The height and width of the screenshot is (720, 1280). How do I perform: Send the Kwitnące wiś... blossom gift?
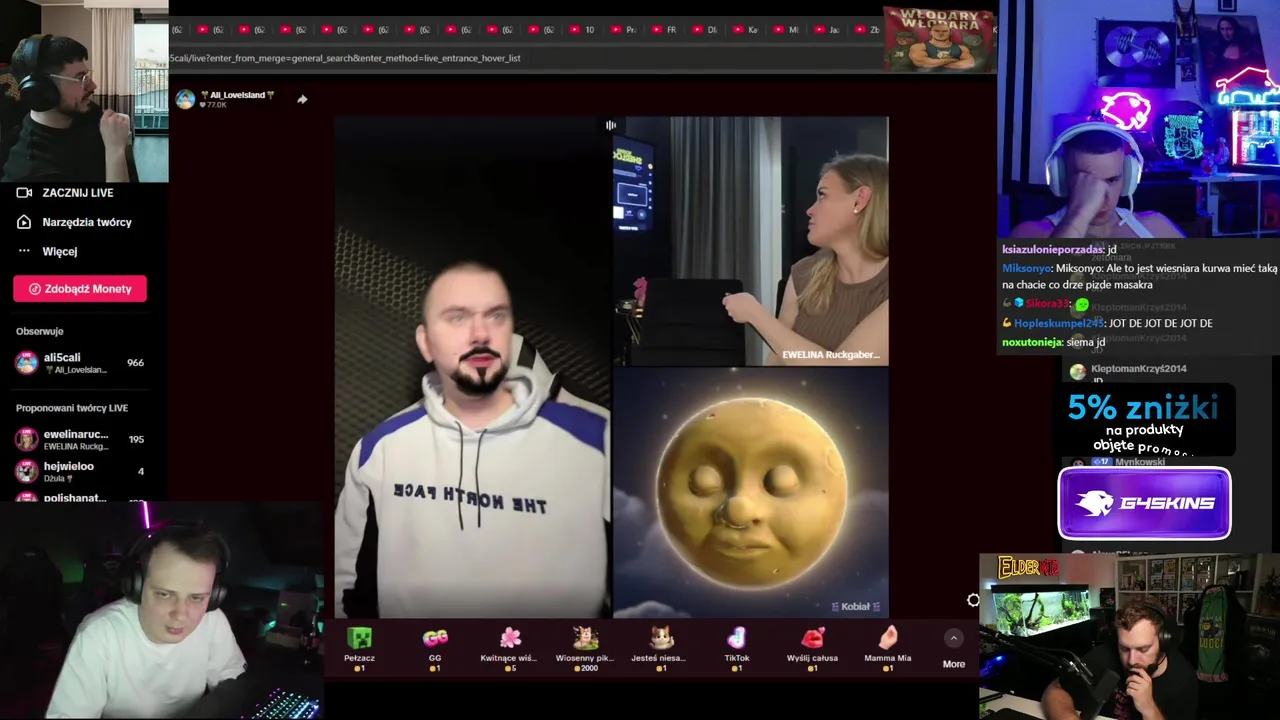510,638
